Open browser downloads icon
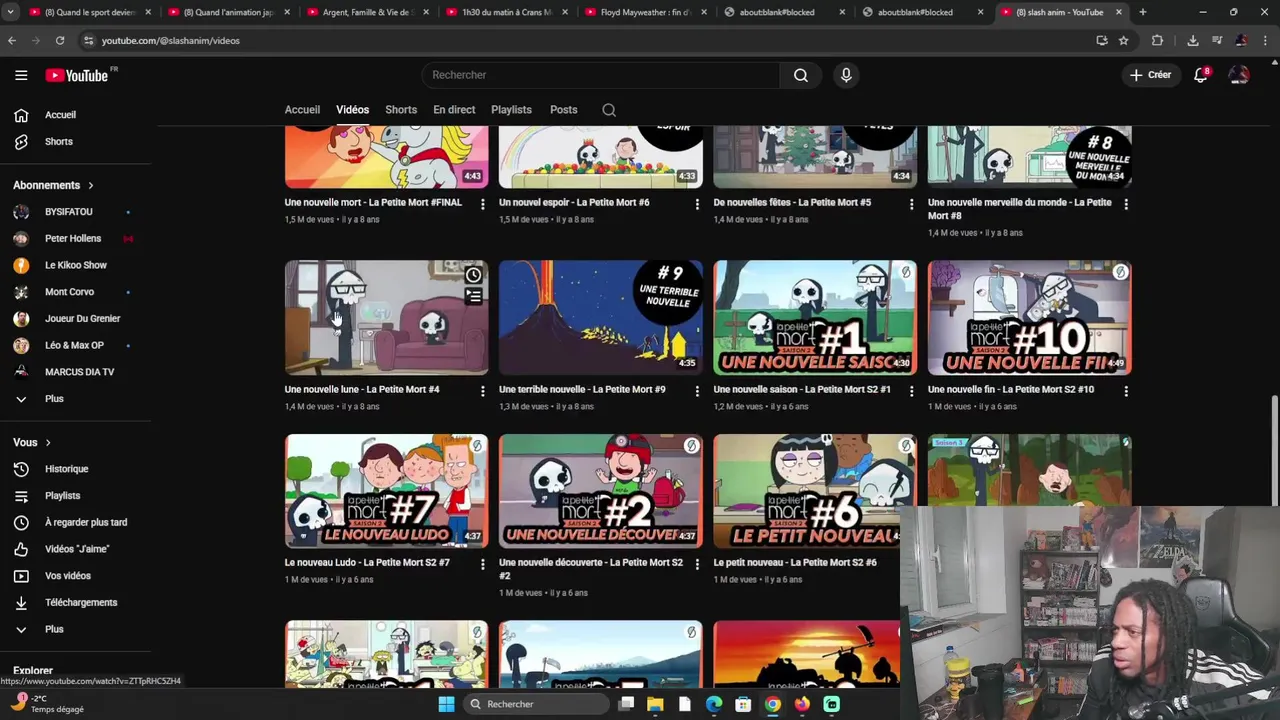1280x720 pixels. (1192, 41)
